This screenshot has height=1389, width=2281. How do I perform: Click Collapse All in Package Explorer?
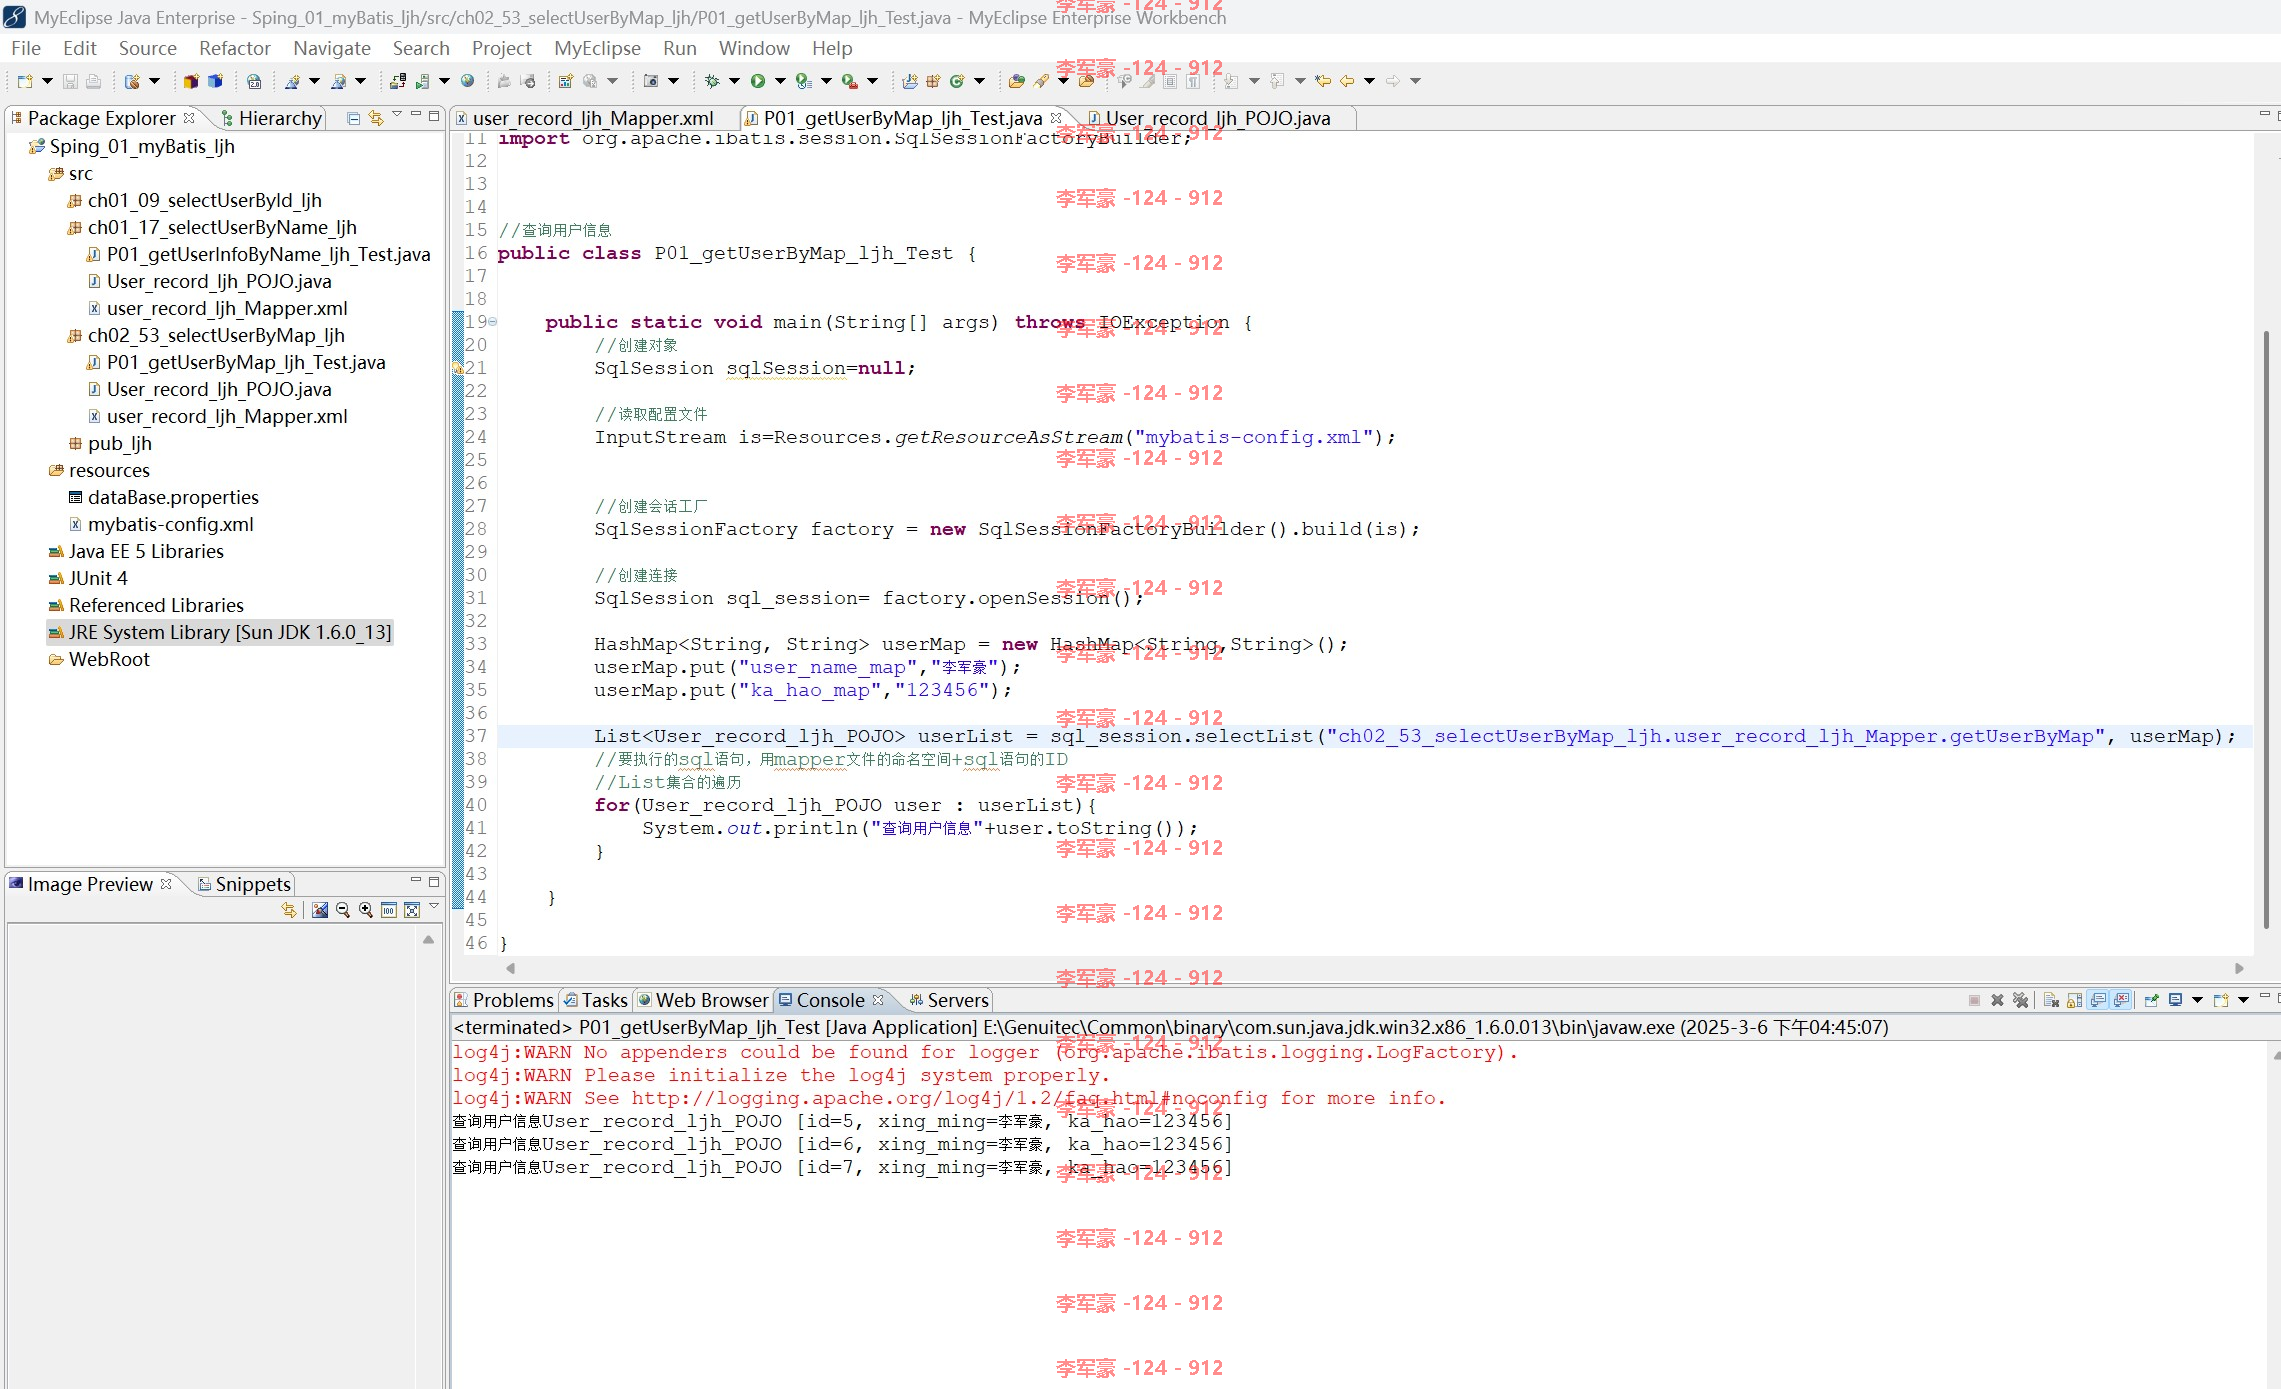click(x=353, y=118)
